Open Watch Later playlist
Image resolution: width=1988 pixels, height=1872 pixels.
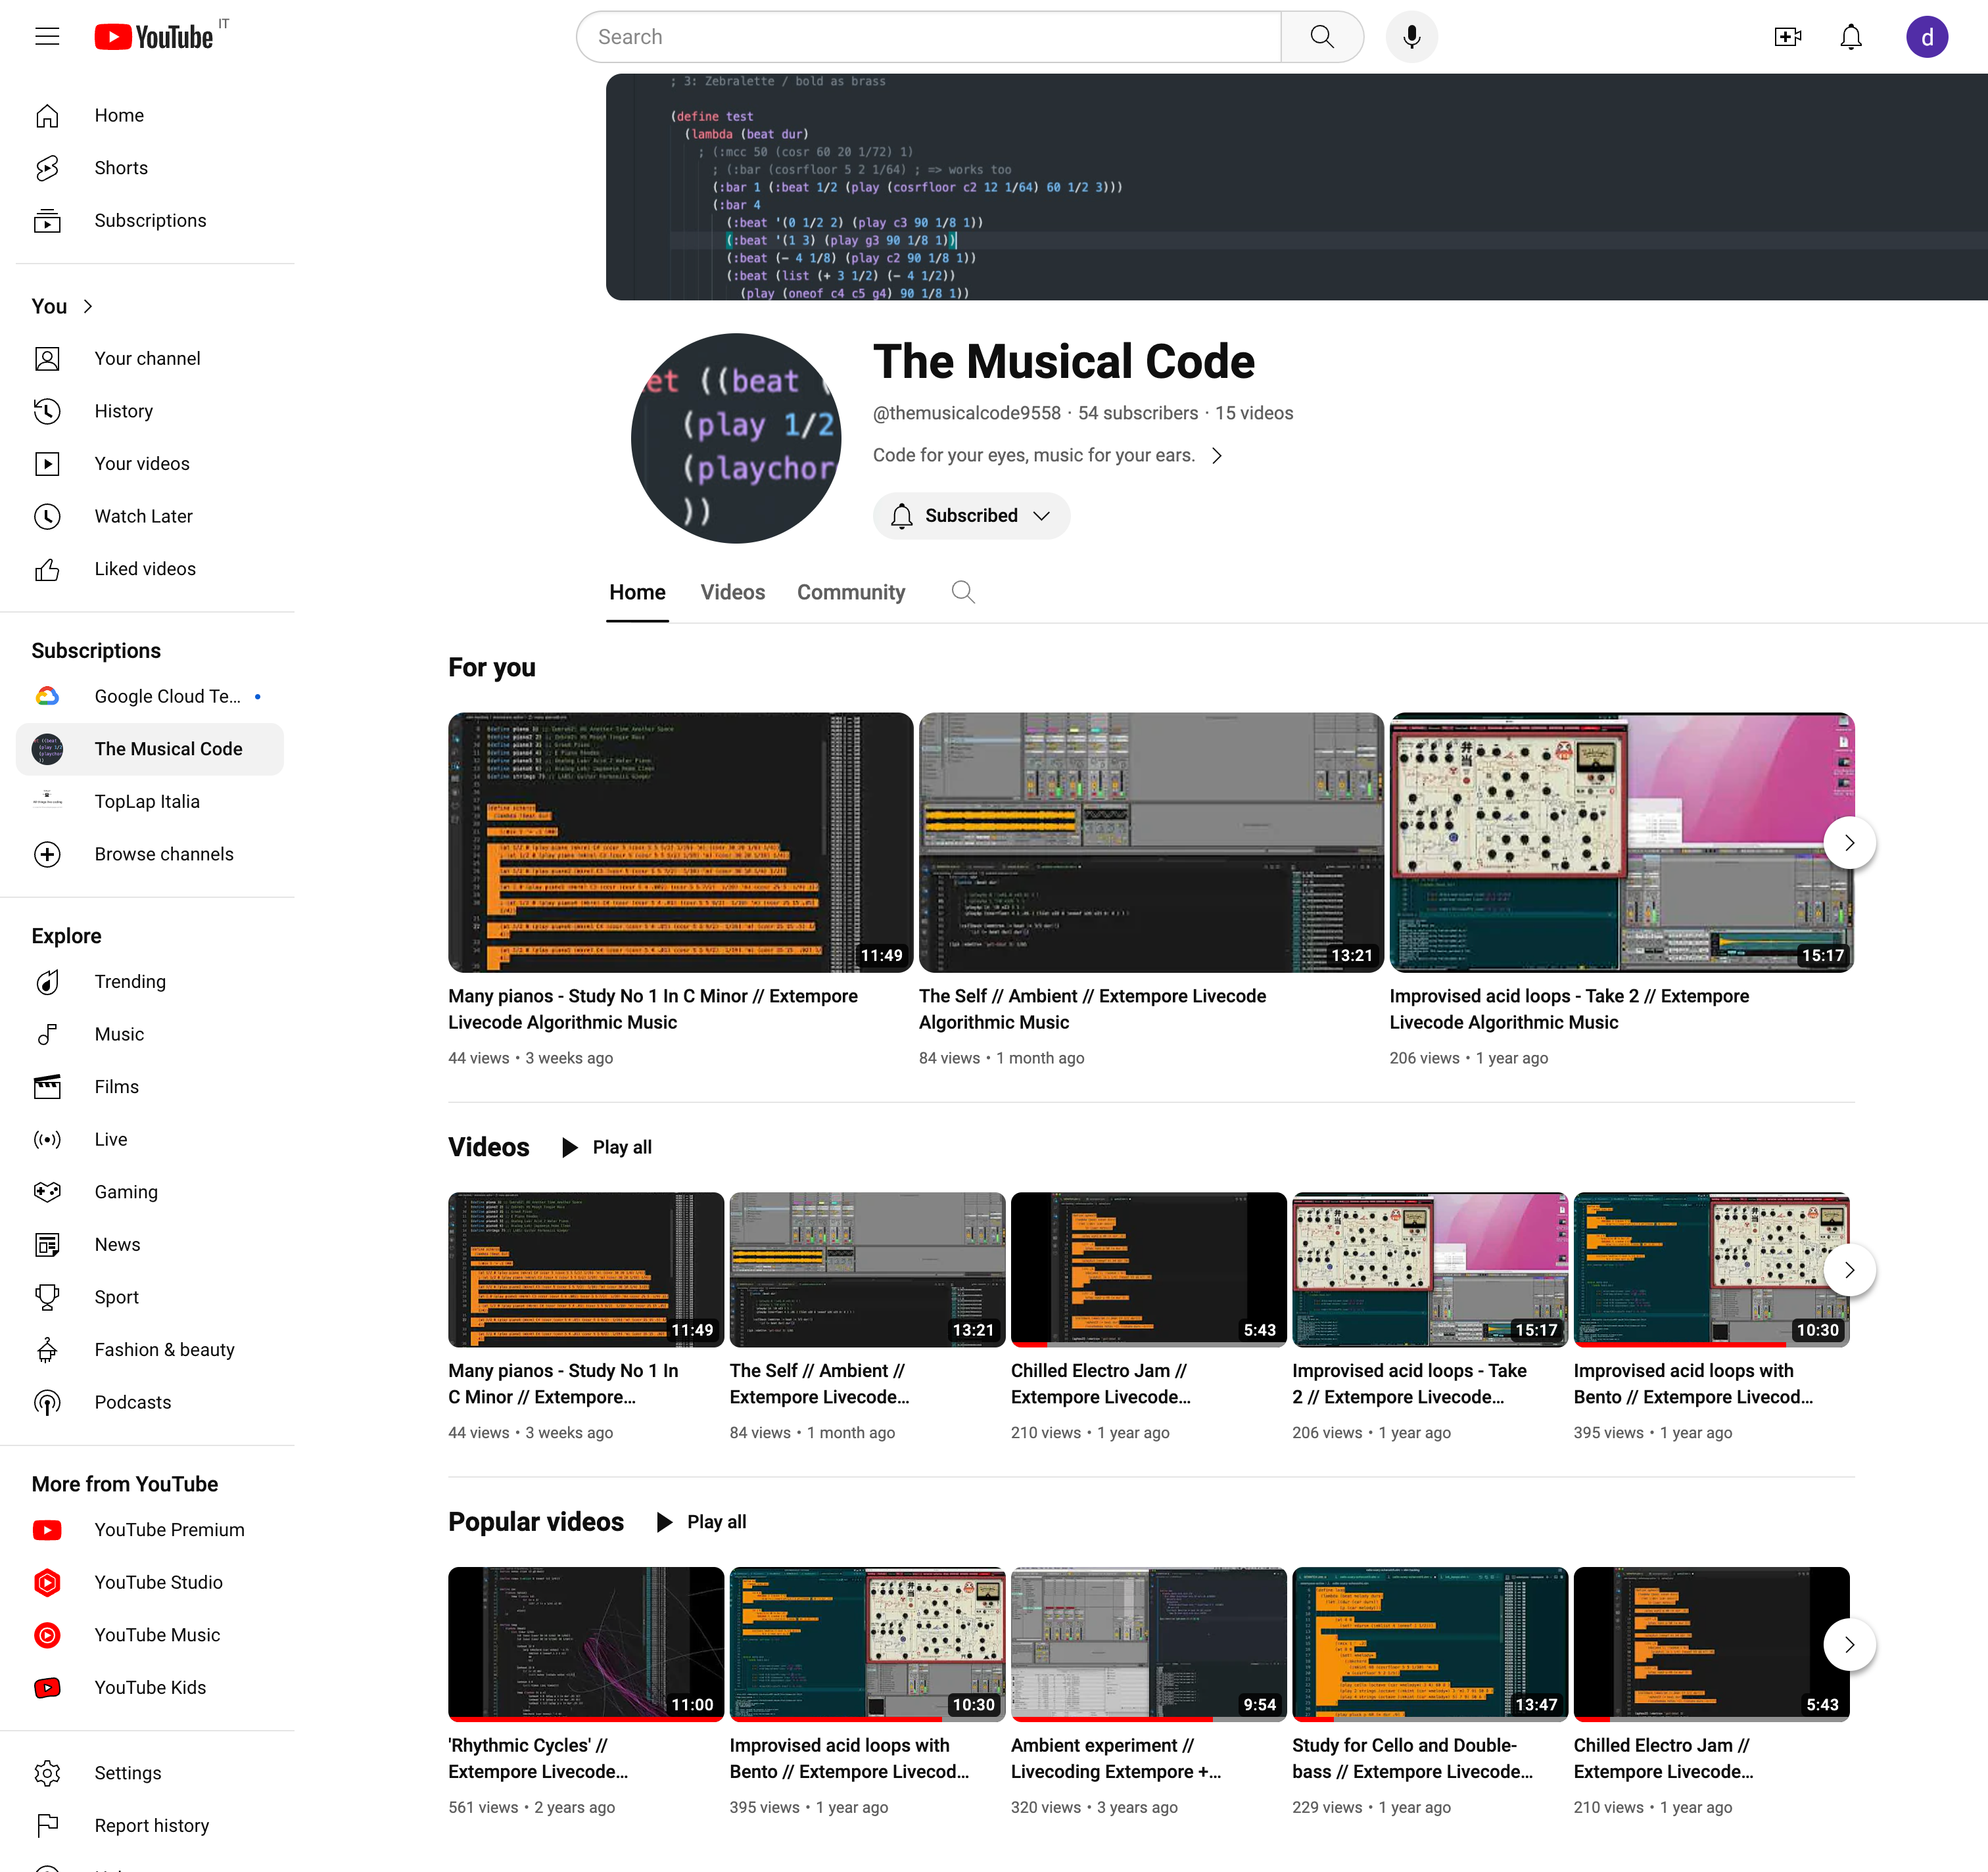tap(150, 516)
